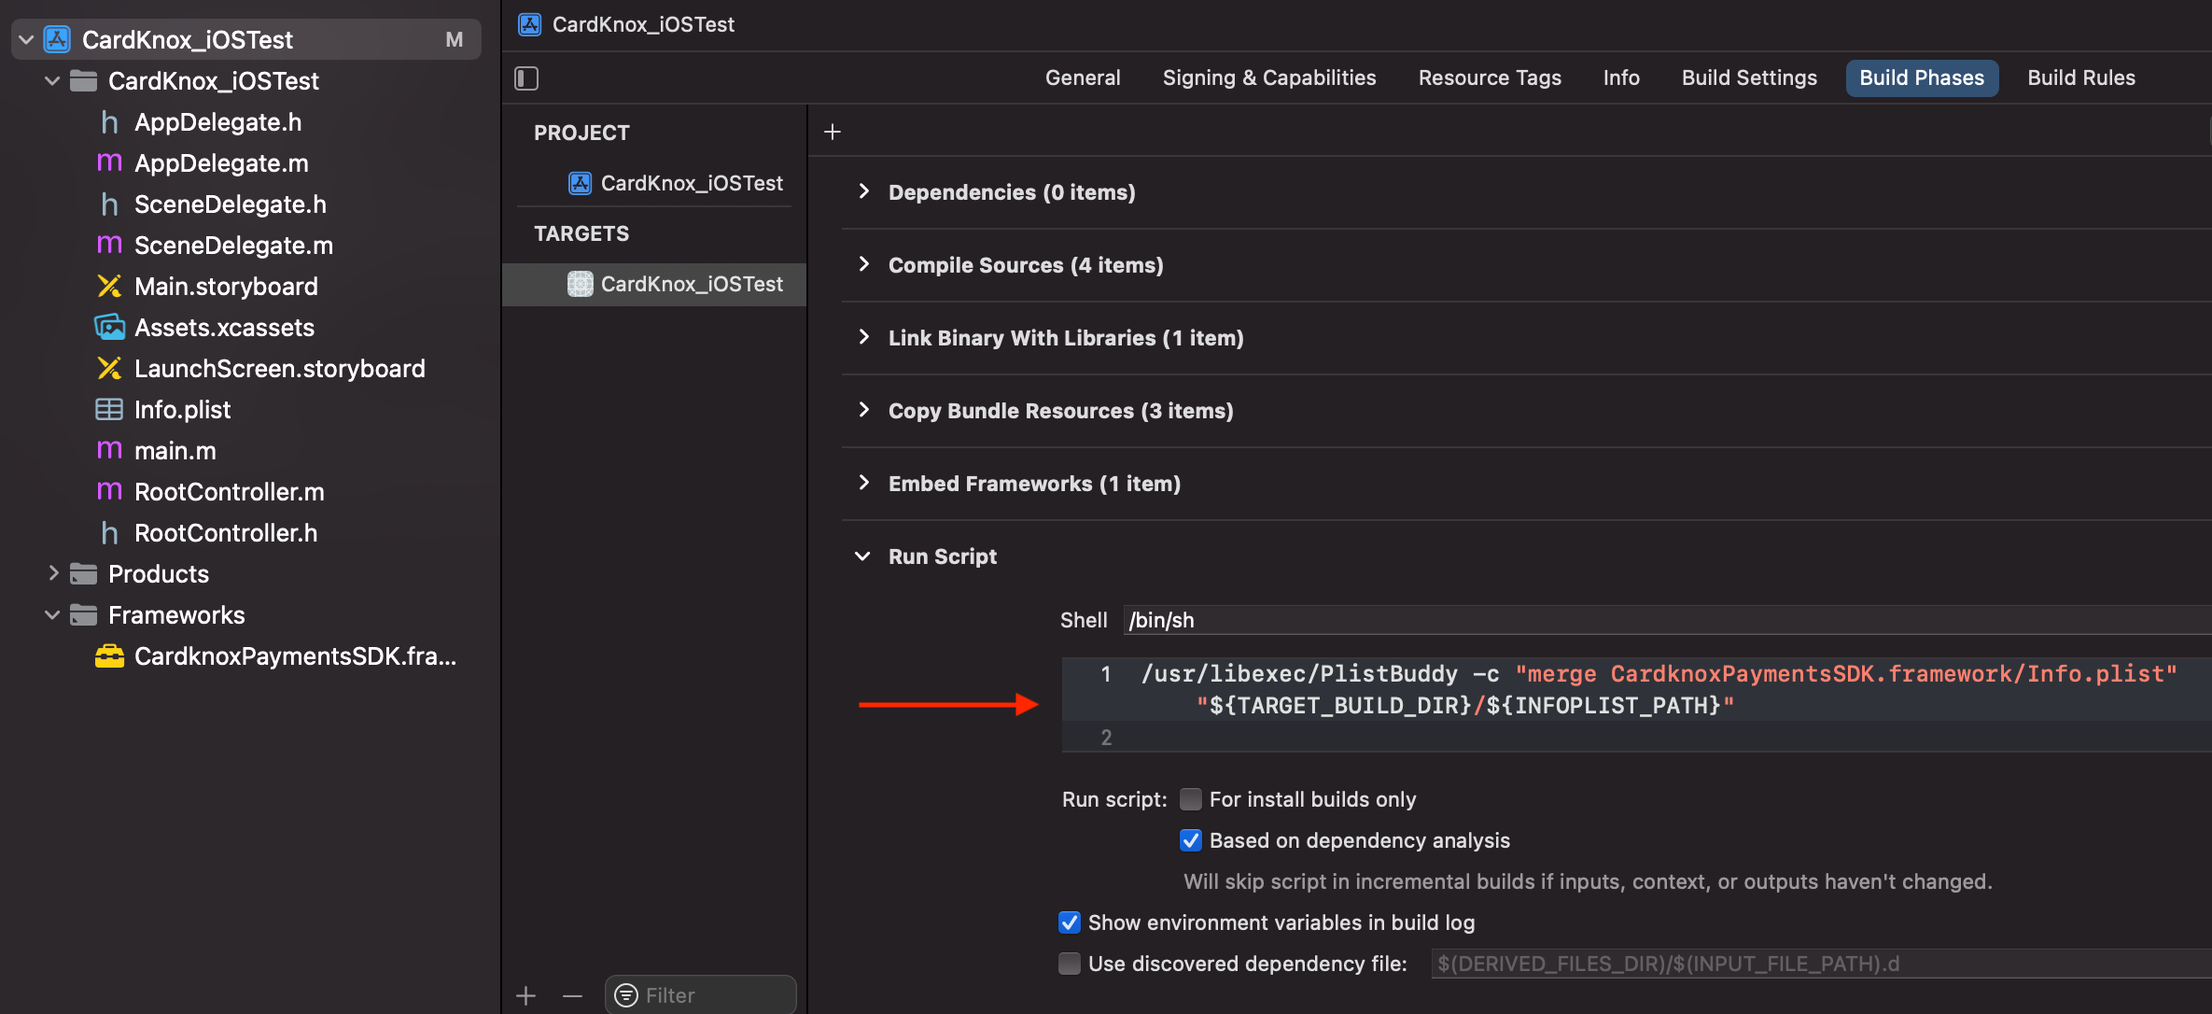Toggle the targets sidebar panel icon
Image resolution: width=2212 pixels, height=1014 pixels.
pos(526,78)
